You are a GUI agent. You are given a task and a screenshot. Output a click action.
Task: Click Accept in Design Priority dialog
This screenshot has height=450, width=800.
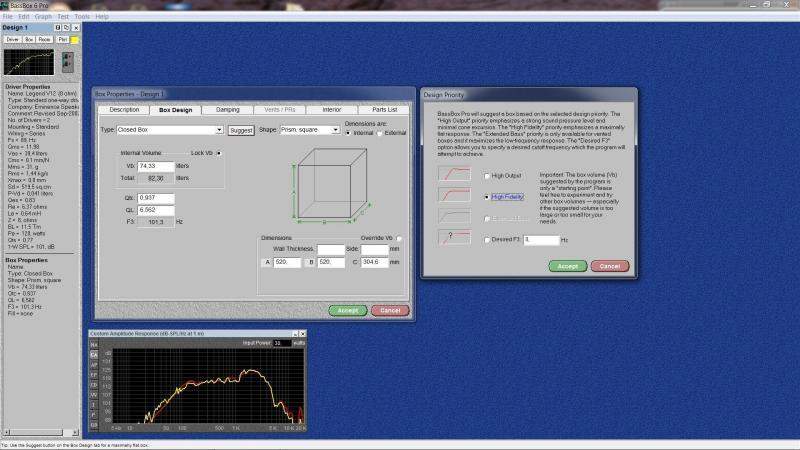(x=566, y=266)
